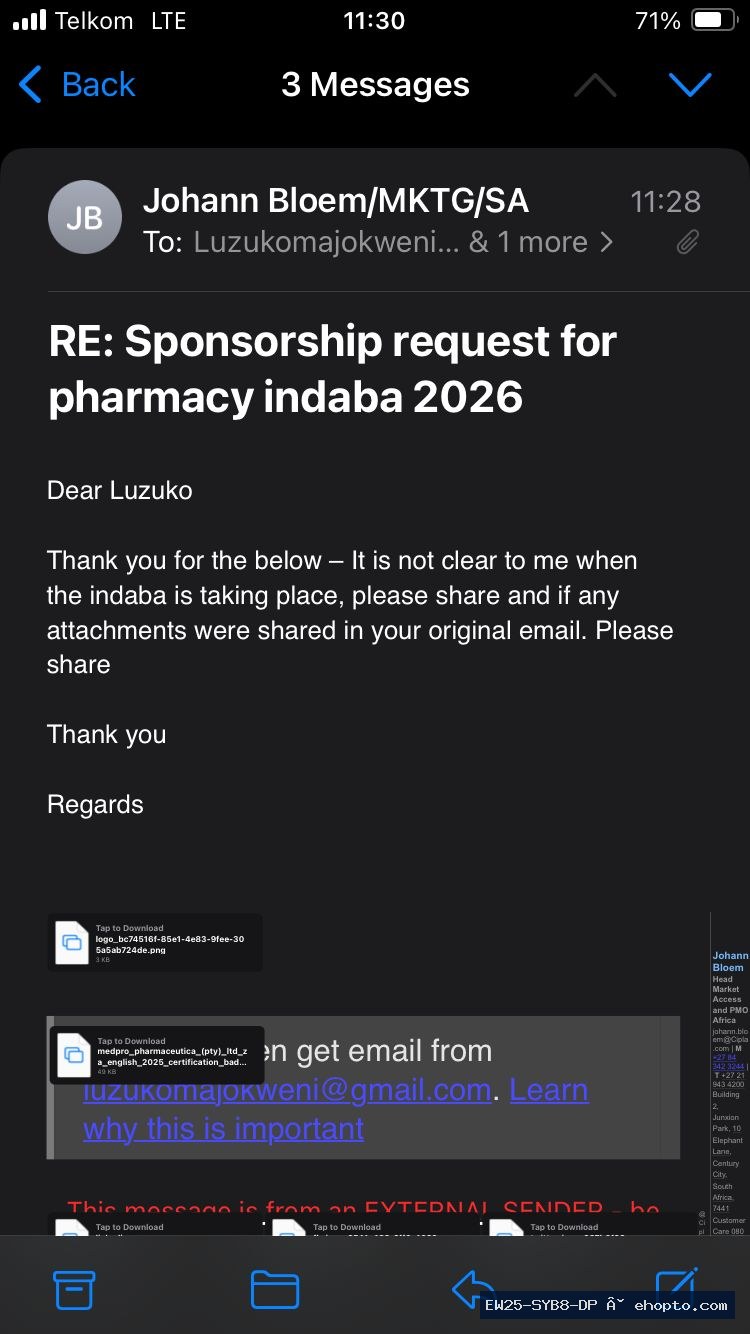Tap the 3 Messages thread title
Screen dimensions: 750x1334
tap(375, 85)
